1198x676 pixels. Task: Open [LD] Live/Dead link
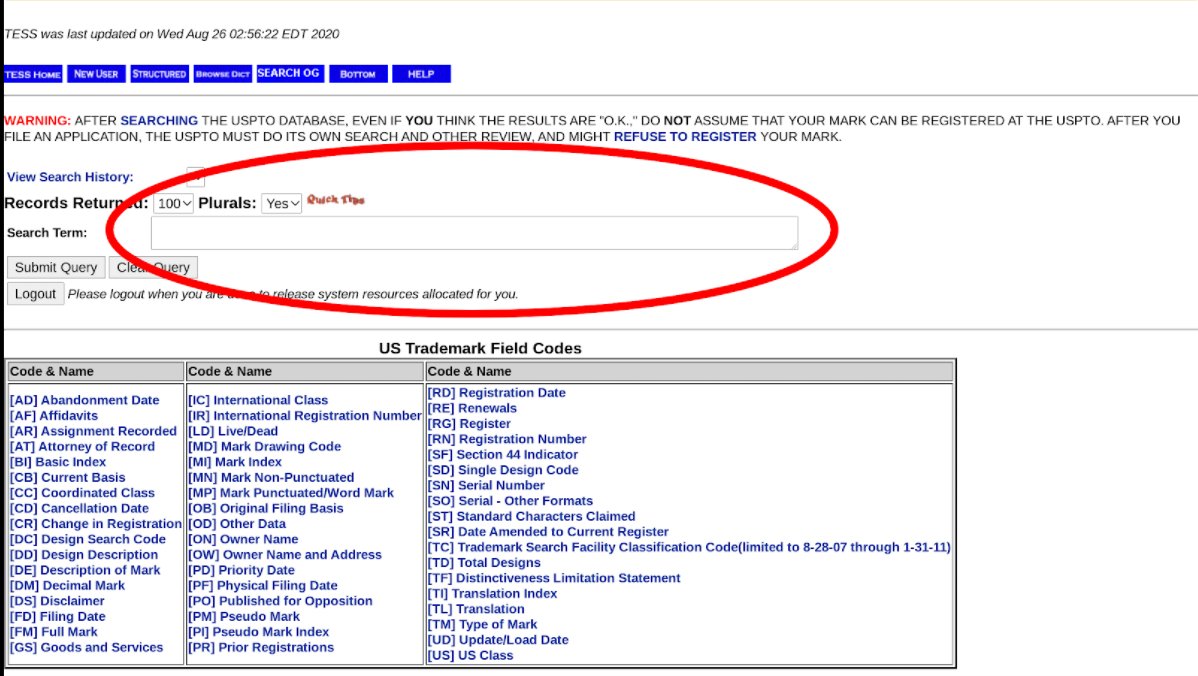point(233,431)
